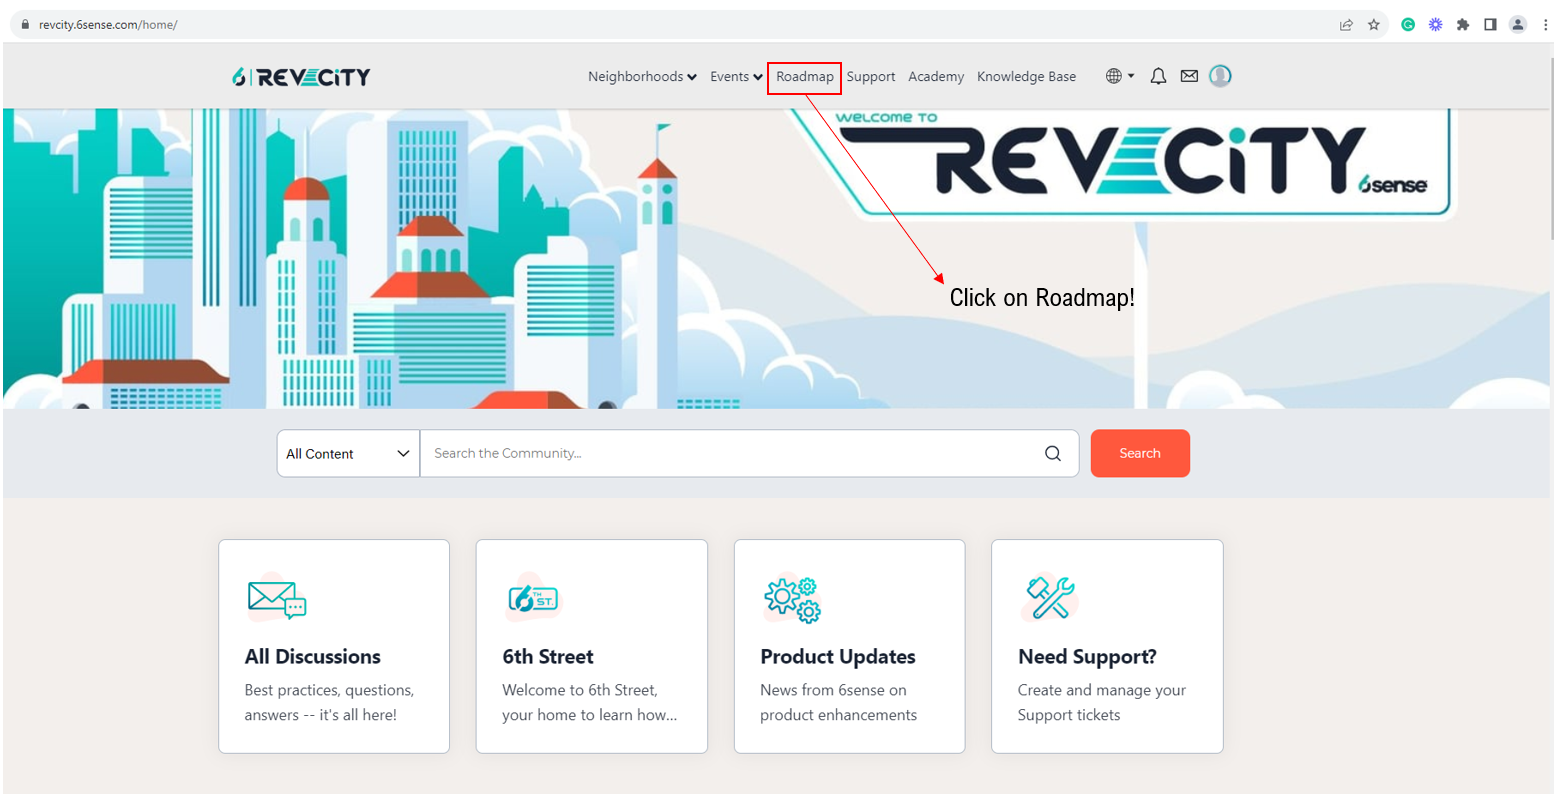Image resolution: width=1555 pixels, height=795 pixels.
Task: Go to Academy in navigation
Action: (936, 77)
